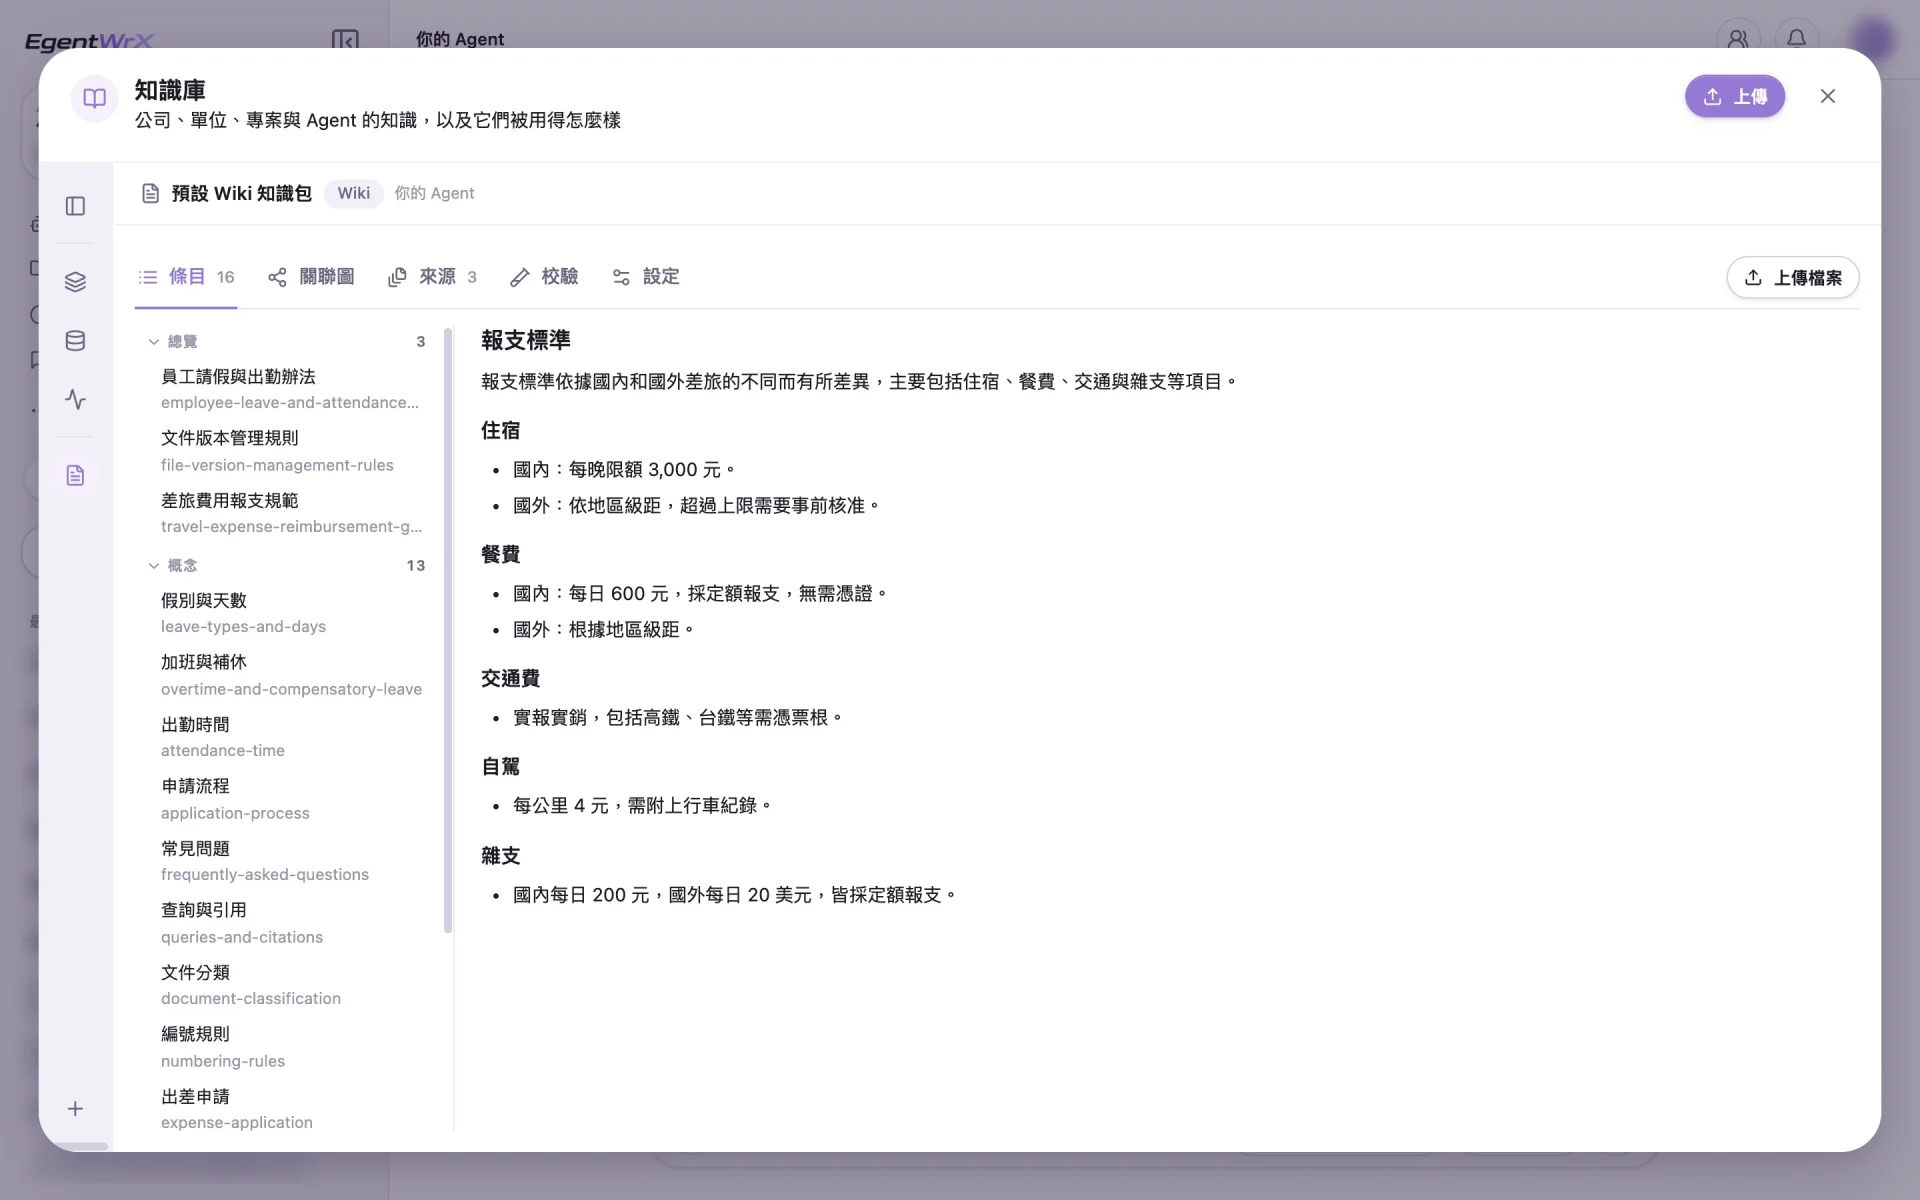
Task: Select the document icon in the left rail
Action: 75,475
